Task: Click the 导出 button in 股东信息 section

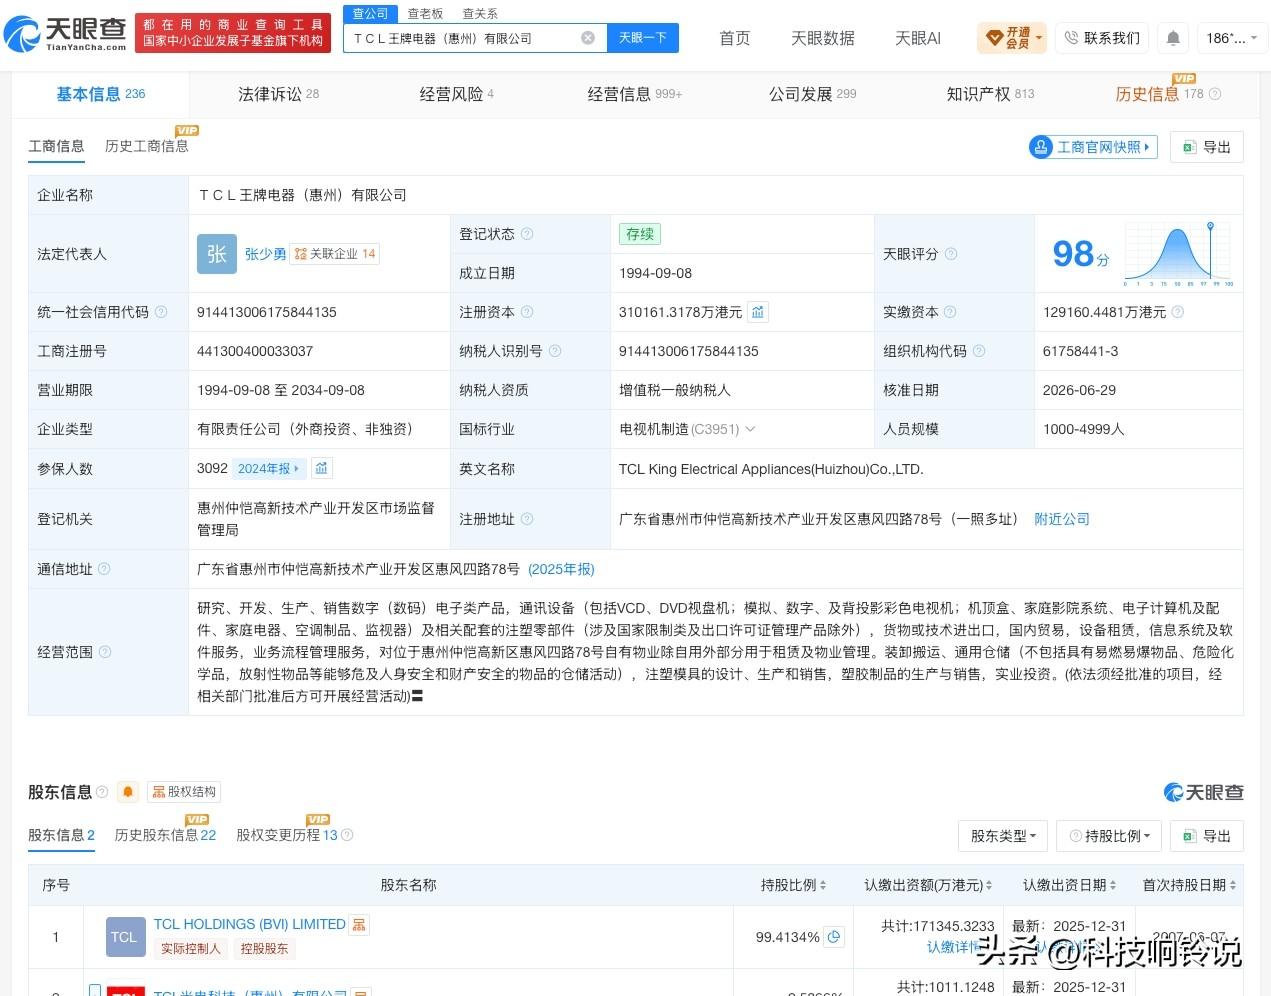Action: (x=1206, y=836)
